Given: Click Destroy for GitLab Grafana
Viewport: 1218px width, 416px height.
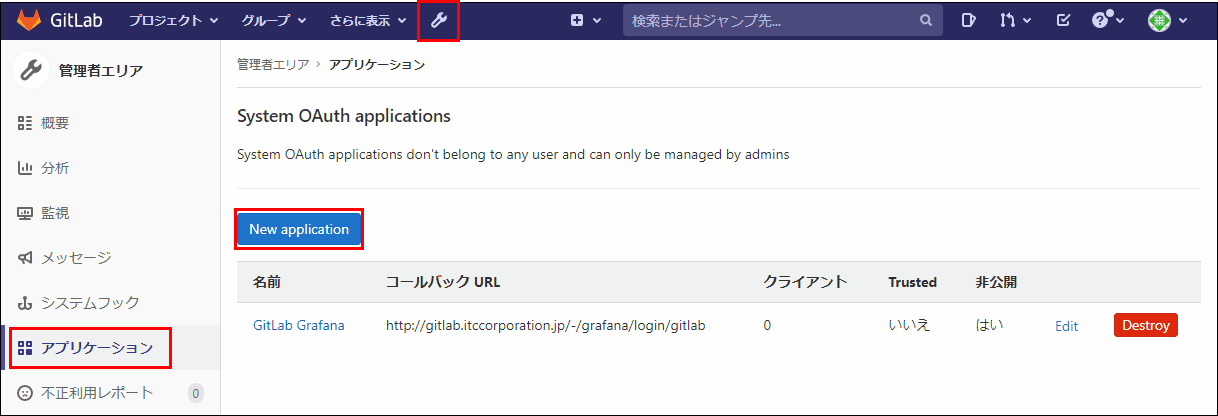Looking at the screenshot, I should point(1146,325).
